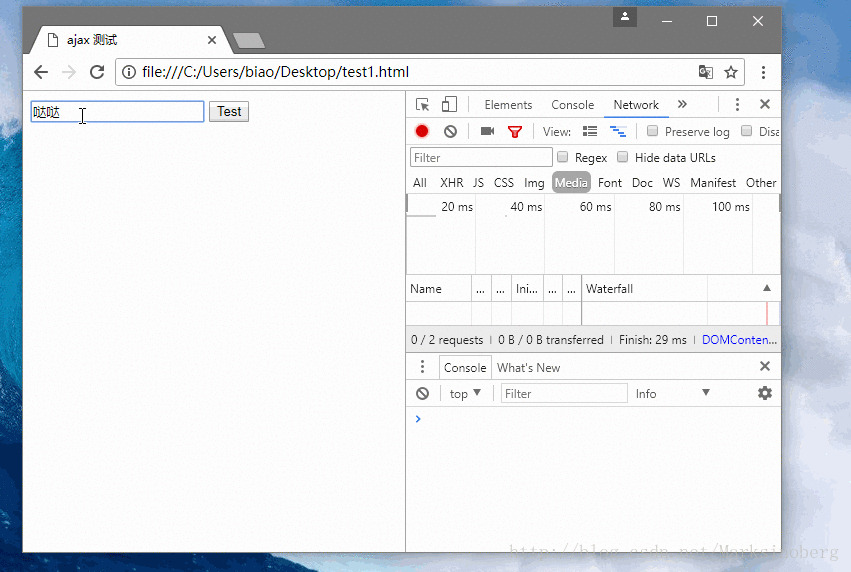
Task: Switch to the Elements tab
Action: 508,105
